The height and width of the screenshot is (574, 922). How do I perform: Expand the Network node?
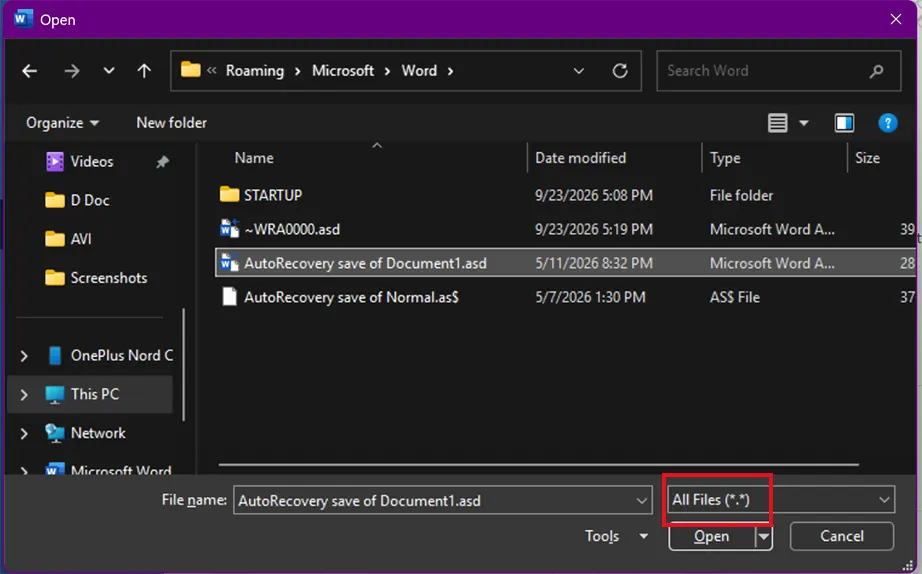(24, 433)
